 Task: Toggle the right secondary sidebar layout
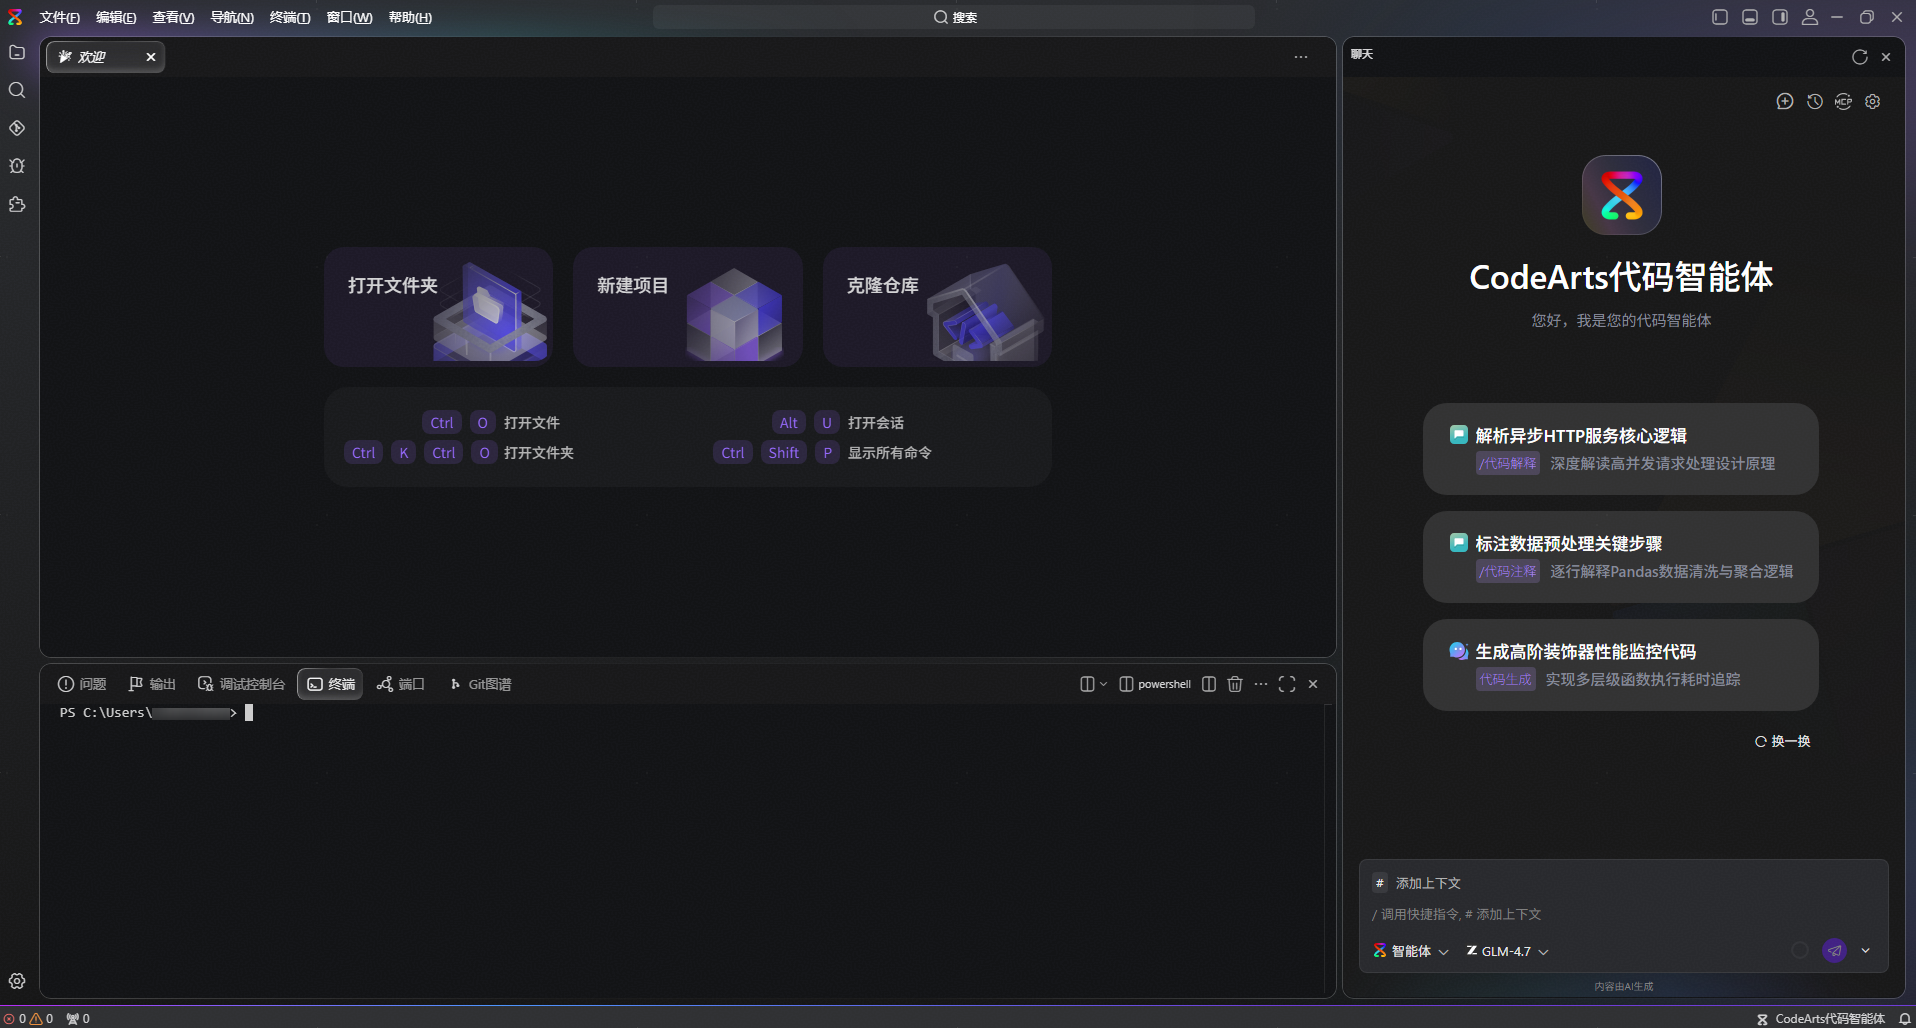coord(1780,17)
